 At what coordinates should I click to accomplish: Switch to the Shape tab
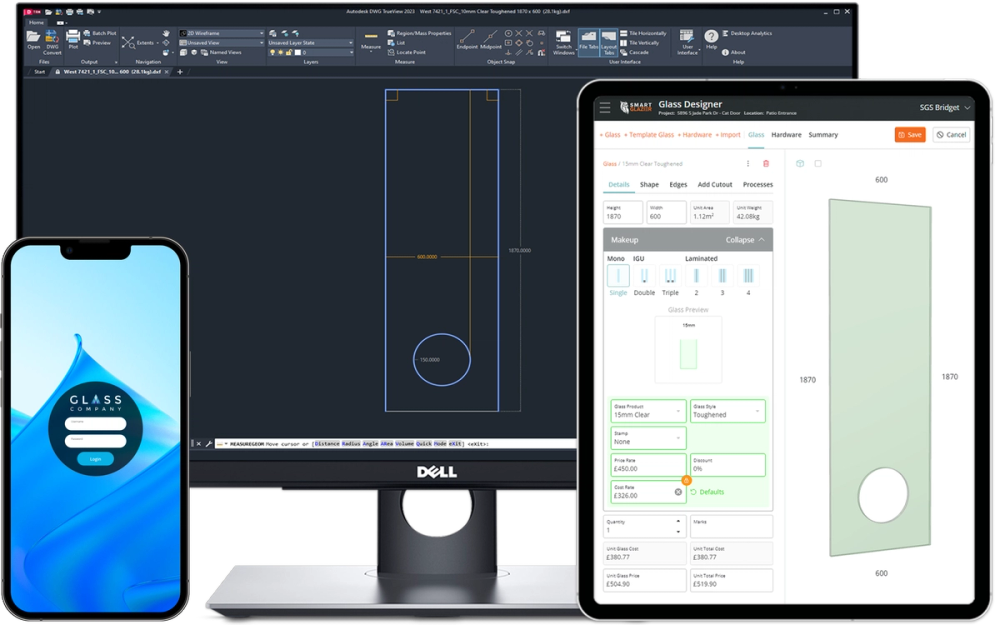click(649, 184)
